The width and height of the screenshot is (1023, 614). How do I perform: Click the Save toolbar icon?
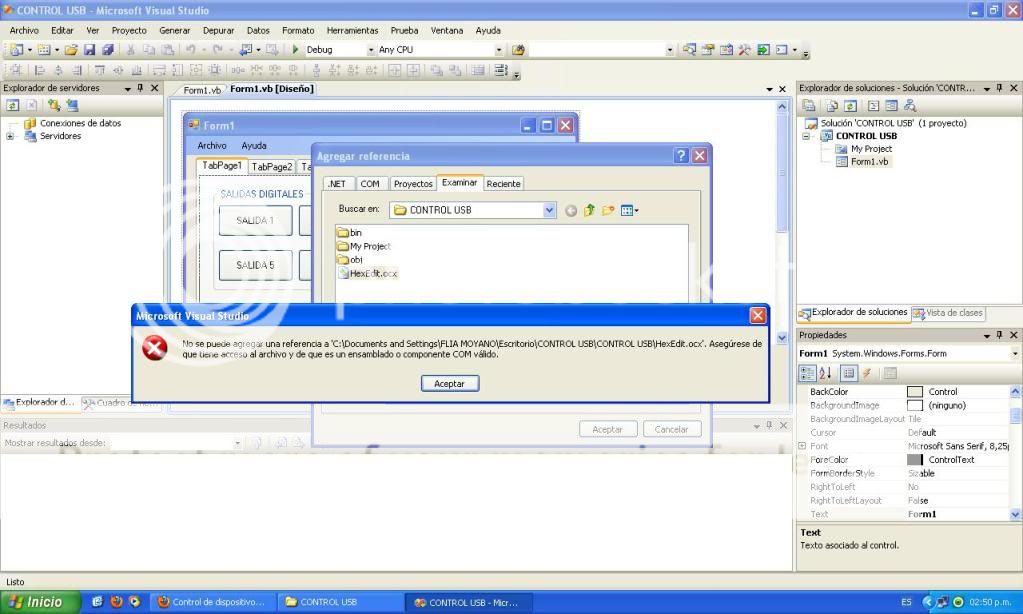click(x=89, y=50)
